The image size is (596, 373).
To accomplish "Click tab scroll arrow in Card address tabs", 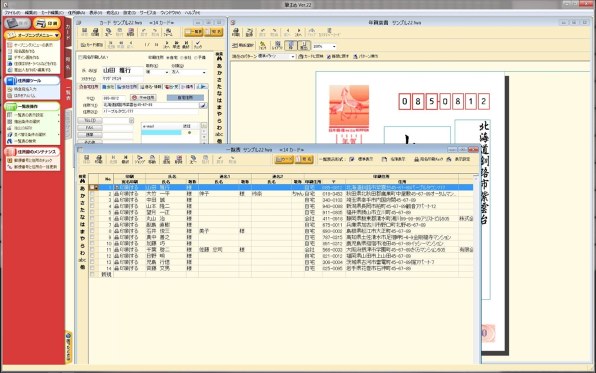I will tap(203, 87).
